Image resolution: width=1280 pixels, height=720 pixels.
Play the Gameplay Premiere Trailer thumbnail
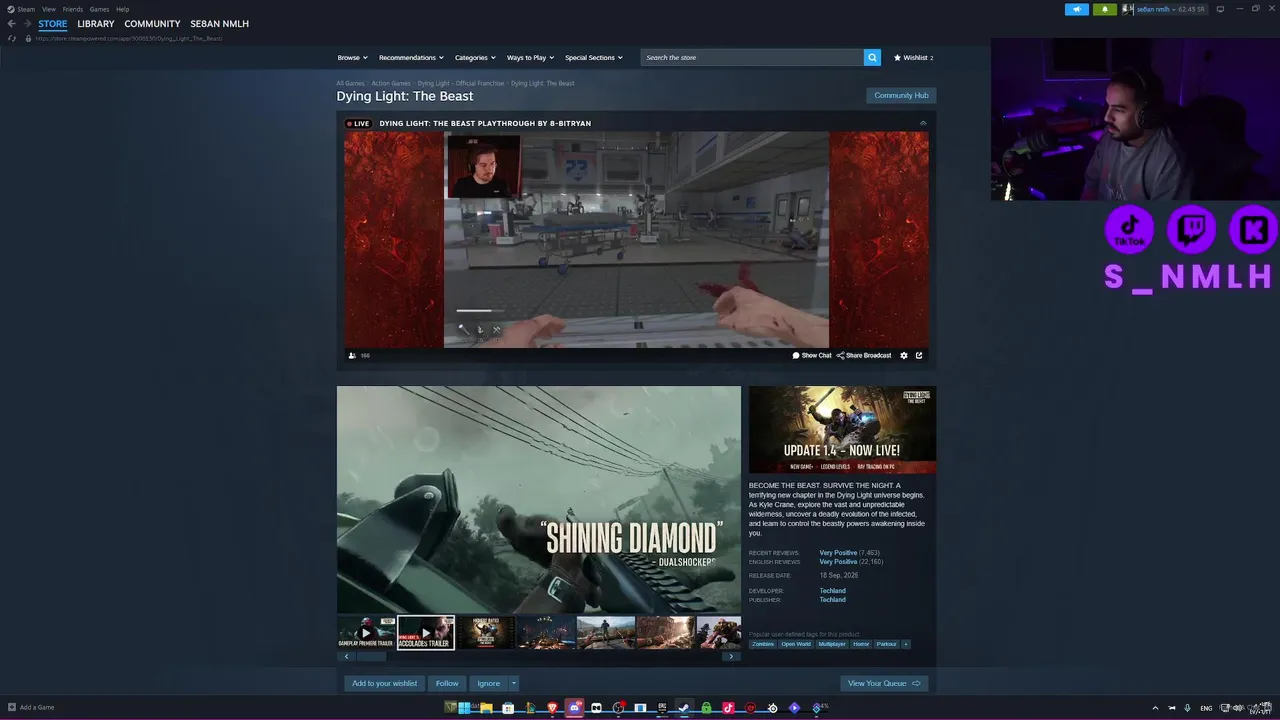coord(366,632)
